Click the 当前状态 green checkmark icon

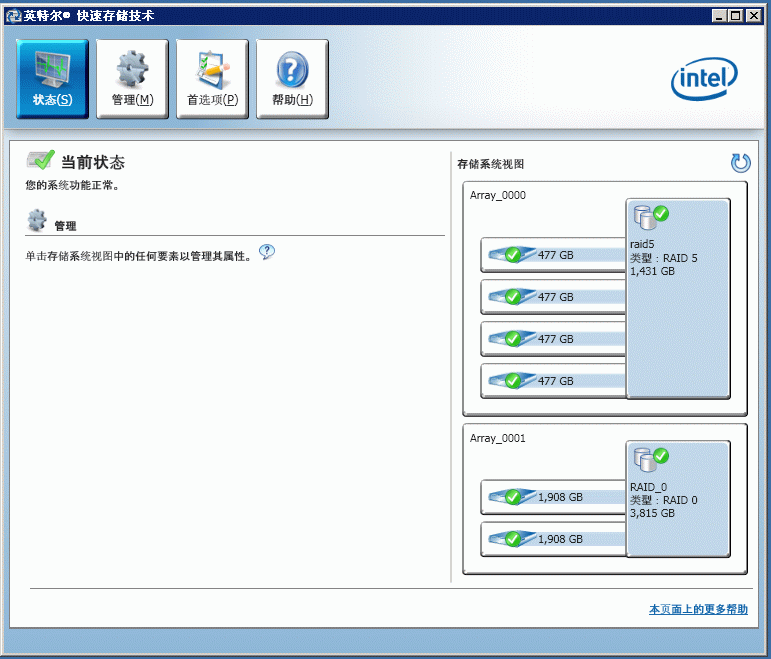pos(40,160)
